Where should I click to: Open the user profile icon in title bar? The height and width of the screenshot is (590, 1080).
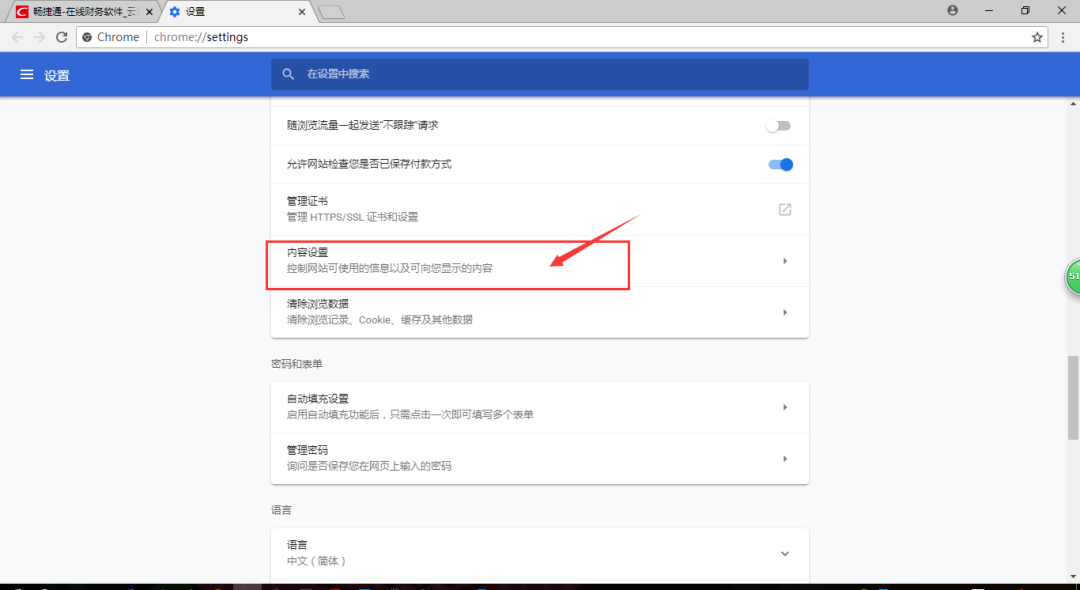[953, 10]
